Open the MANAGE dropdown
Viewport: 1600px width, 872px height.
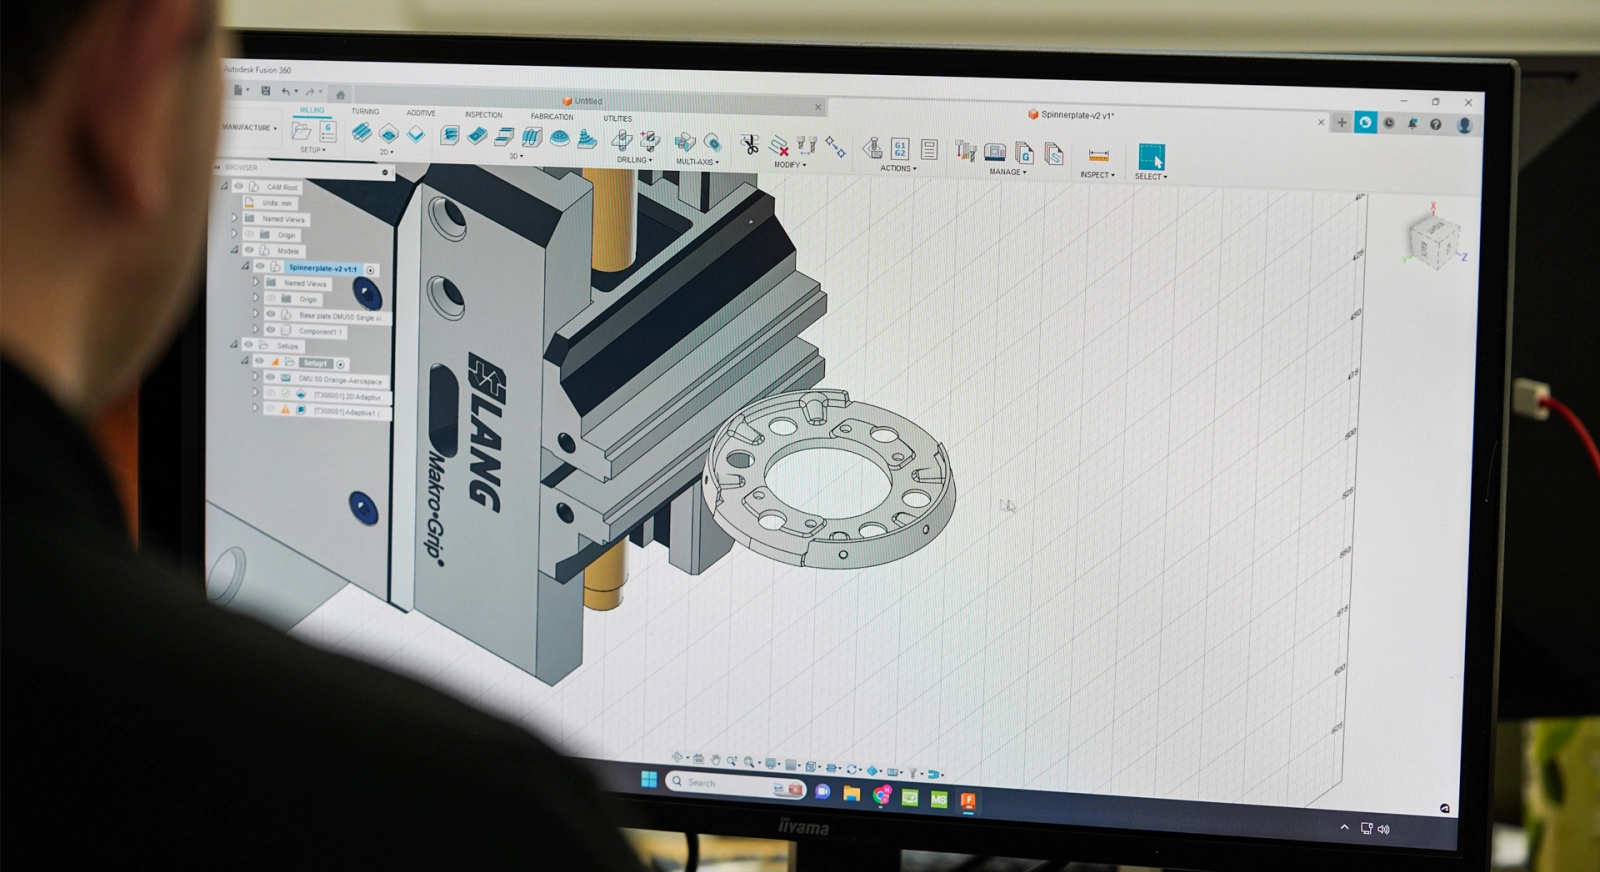point(1008,172)
